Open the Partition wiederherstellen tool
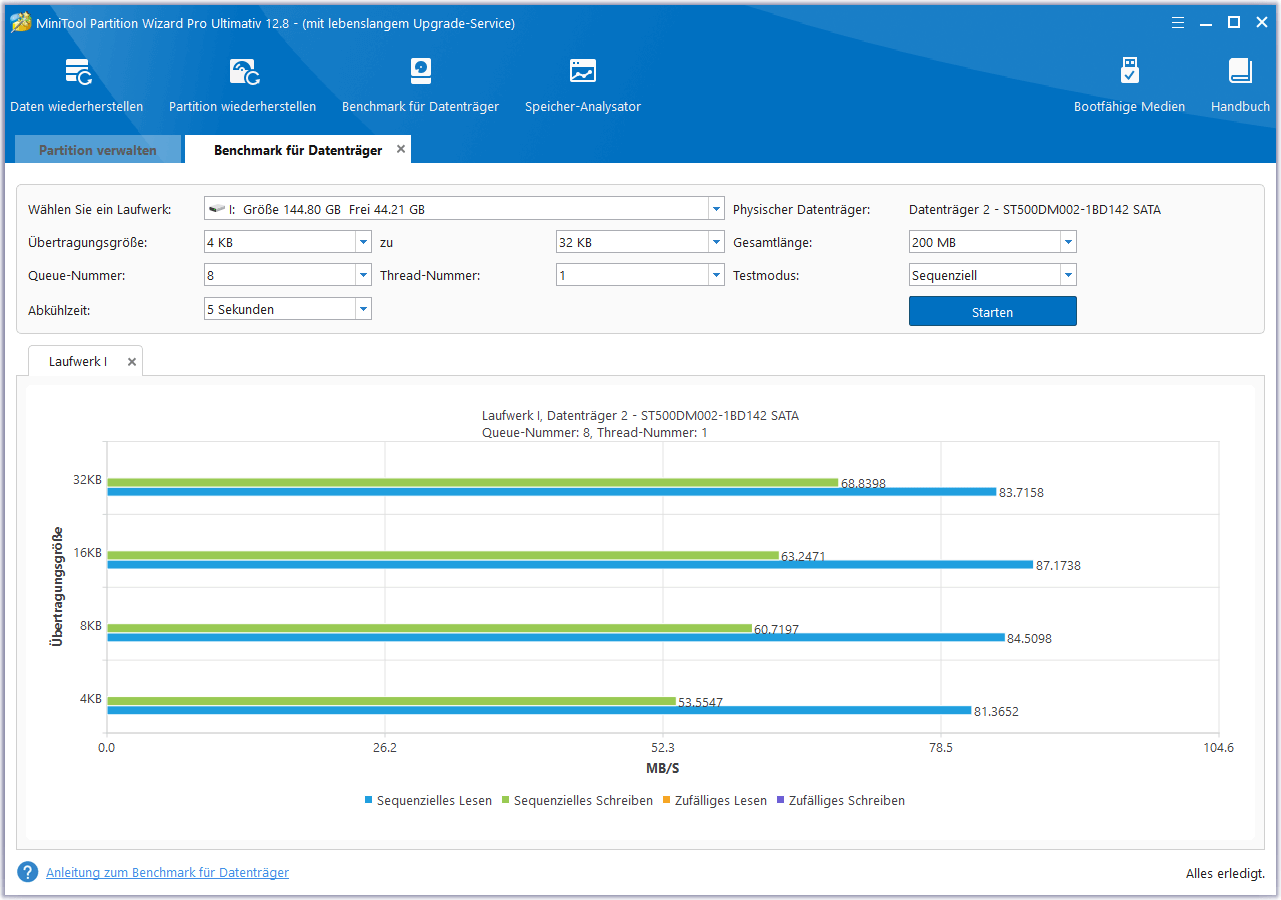The width and height of the screenshot is (1281, 900). pos(243,73)
